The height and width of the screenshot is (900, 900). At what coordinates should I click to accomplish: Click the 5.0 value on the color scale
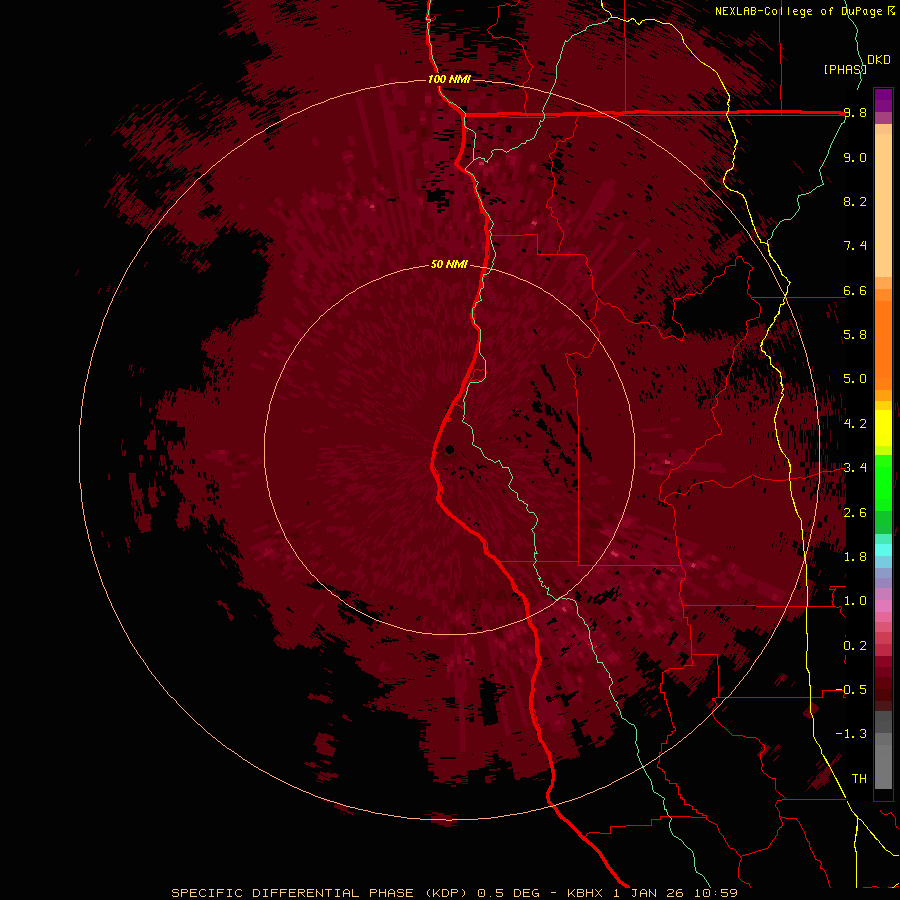855,379
